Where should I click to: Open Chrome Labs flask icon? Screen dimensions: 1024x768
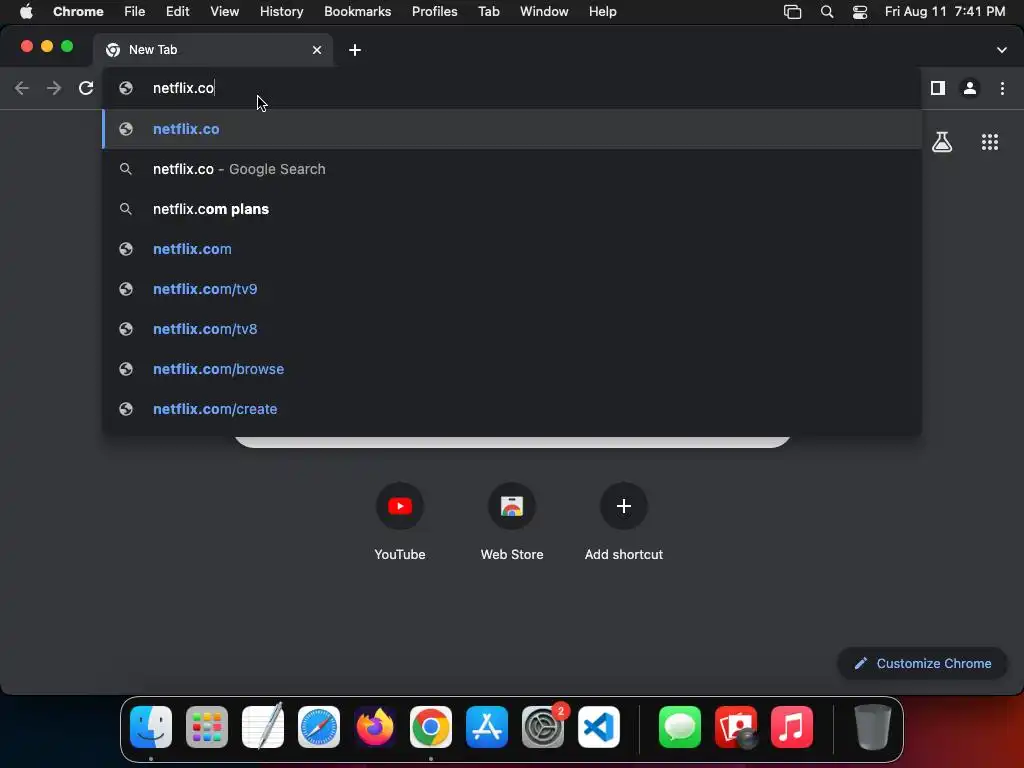tap(942, 142)
